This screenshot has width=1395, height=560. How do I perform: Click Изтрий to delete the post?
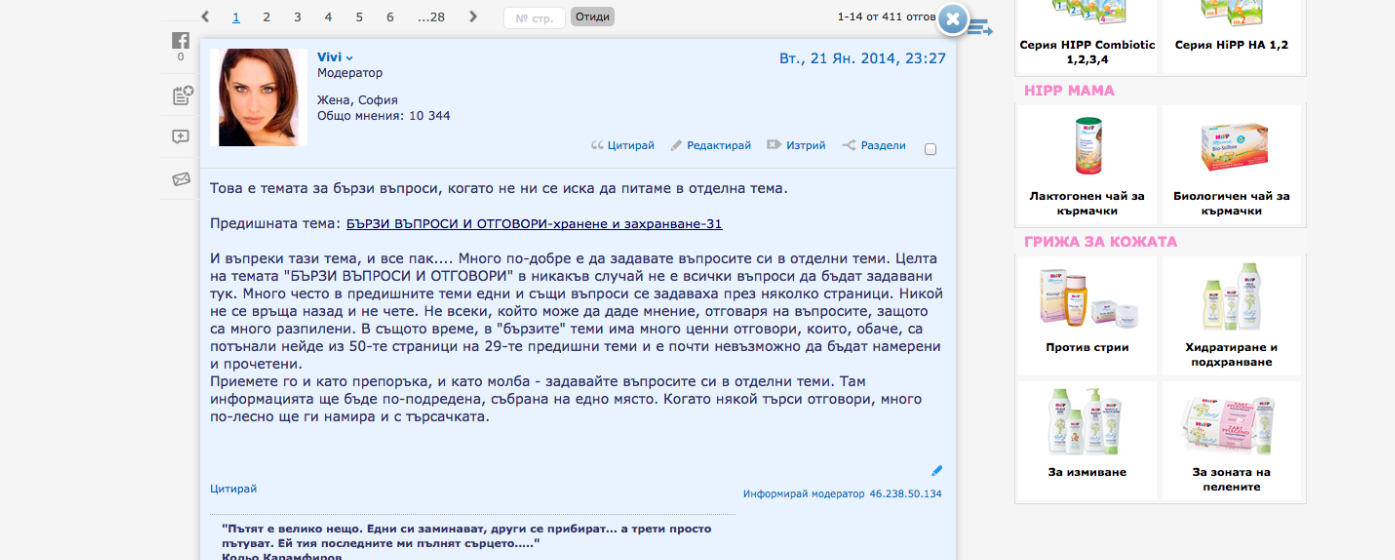point(796,146)
